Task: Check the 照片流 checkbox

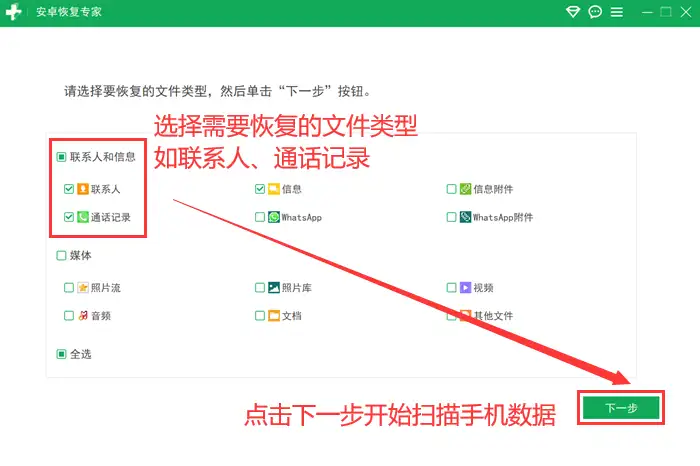Action: click(x=69, y=287)
